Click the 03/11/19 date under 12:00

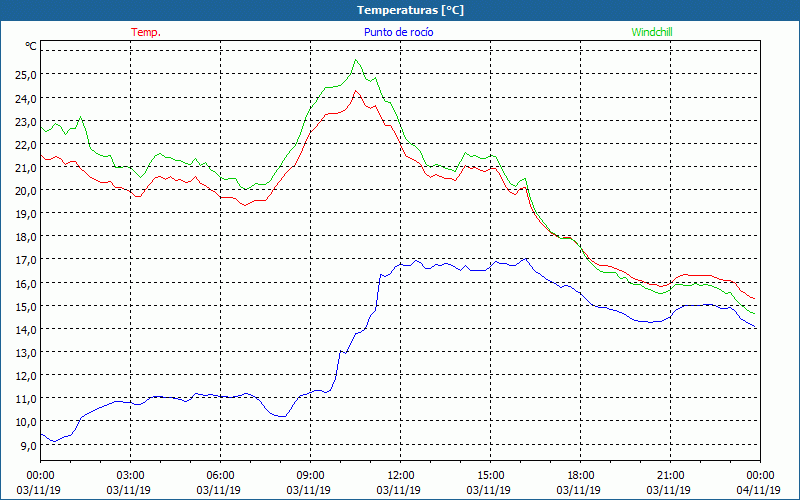pyautogui.click(x=399, y=490)
